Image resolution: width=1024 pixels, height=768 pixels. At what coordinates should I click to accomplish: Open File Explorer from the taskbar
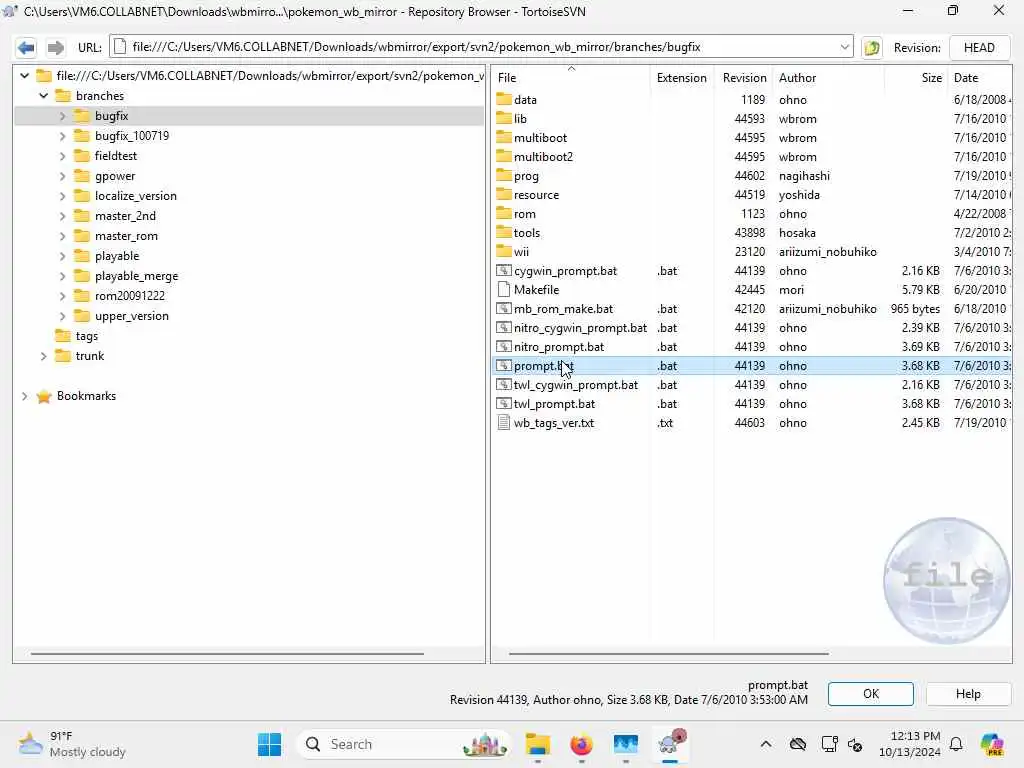coord(537,744)
